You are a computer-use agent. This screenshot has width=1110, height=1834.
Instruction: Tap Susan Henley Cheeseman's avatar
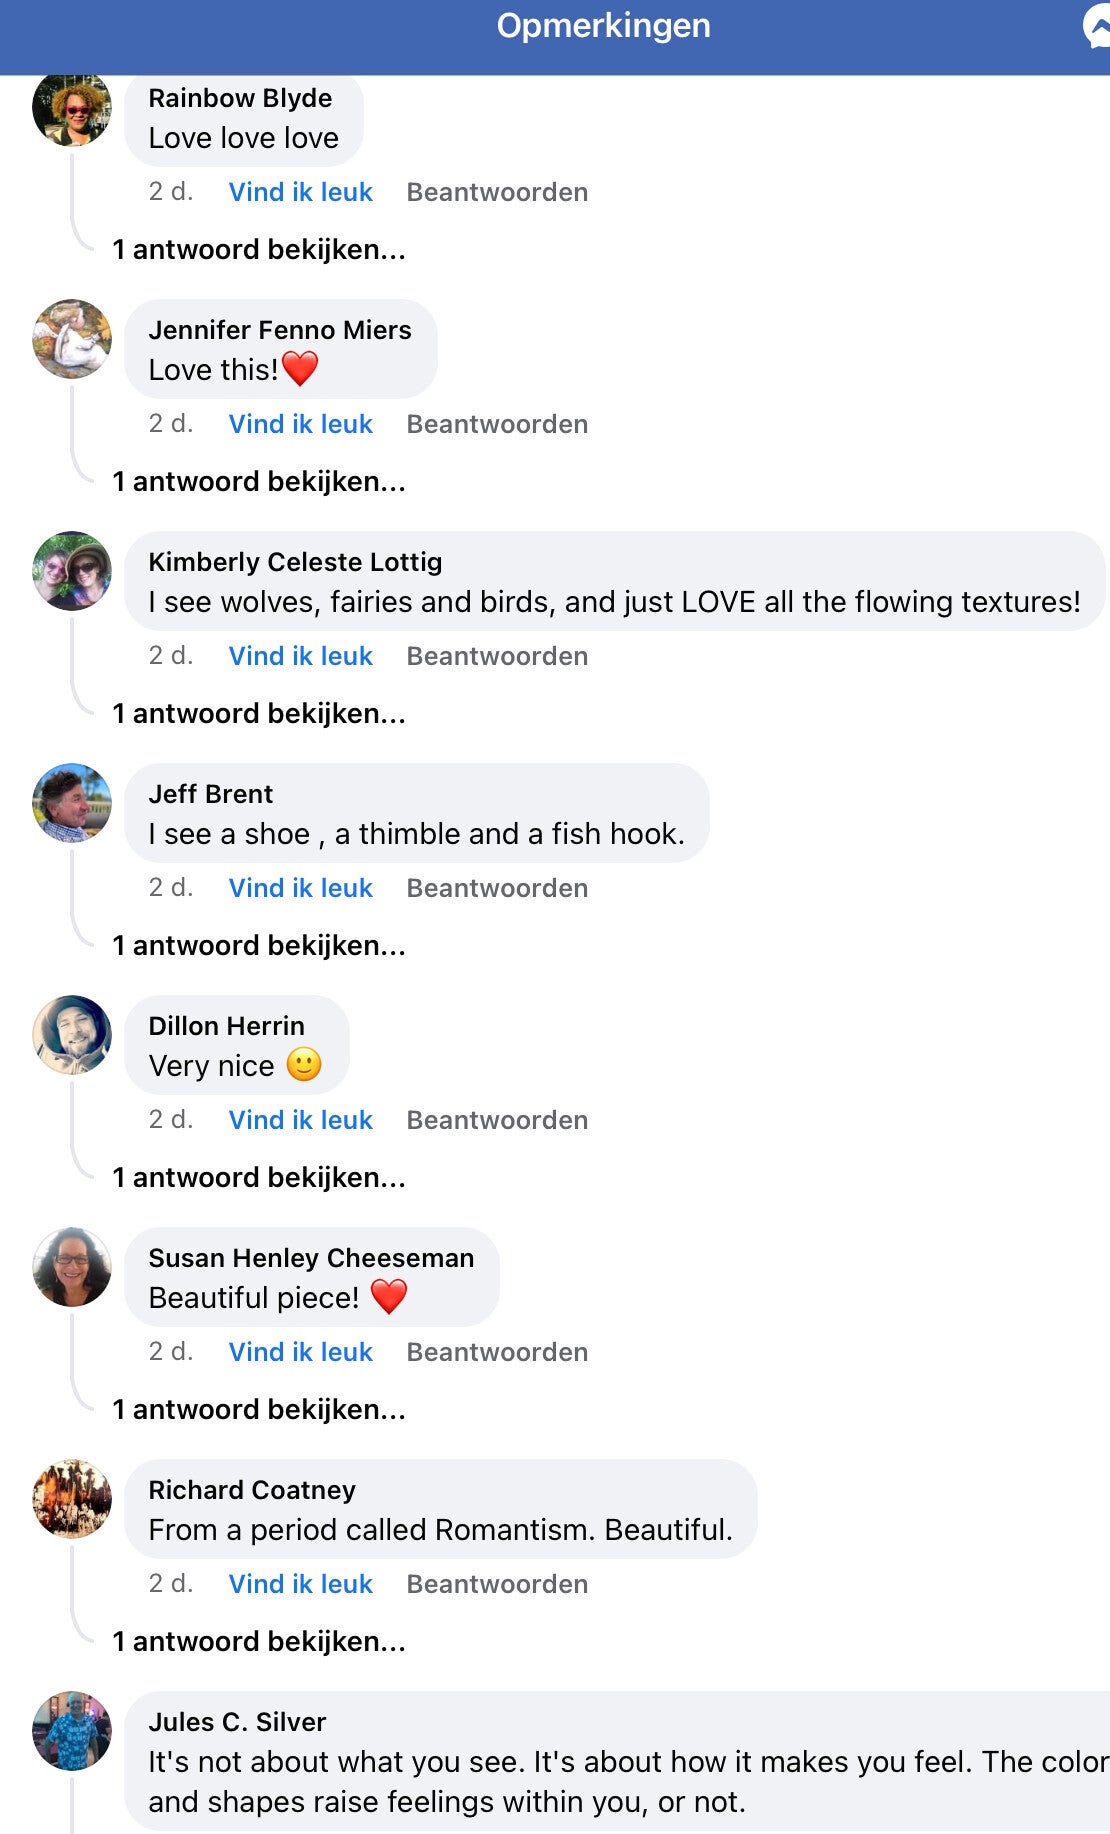pyautogui.click(x=72, y=1267)
